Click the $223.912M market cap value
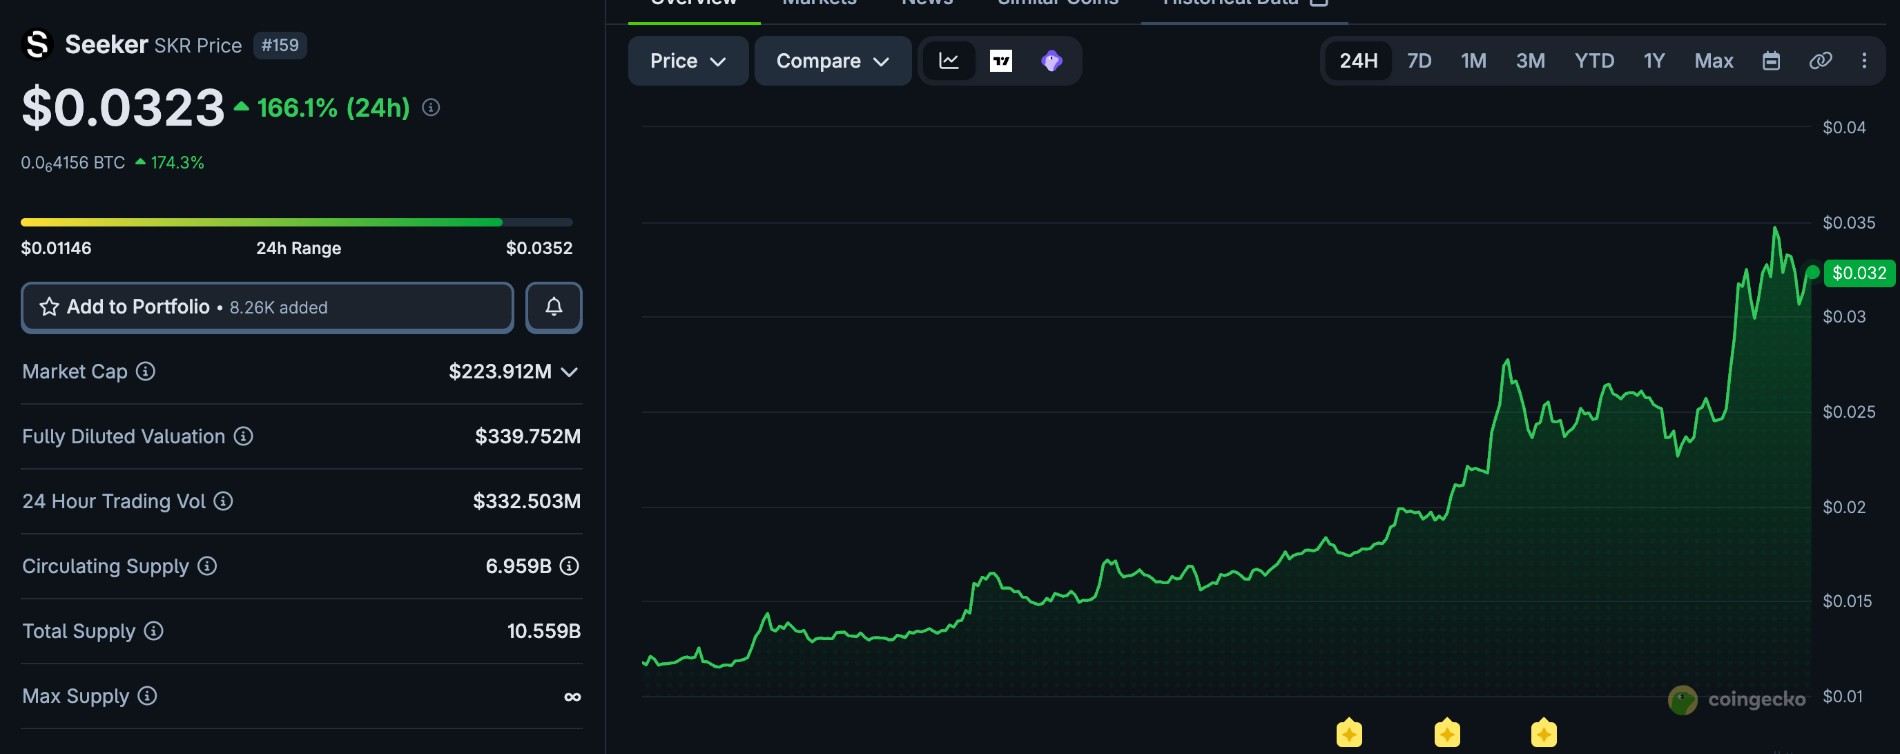The height and width of the screenshot is (754, 1900). point(500,372)
